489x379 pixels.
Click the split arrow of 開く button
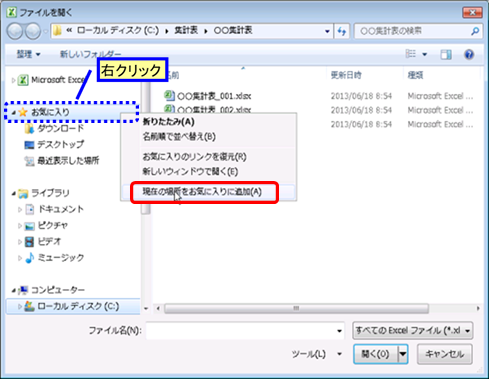[x=403, y=354]
